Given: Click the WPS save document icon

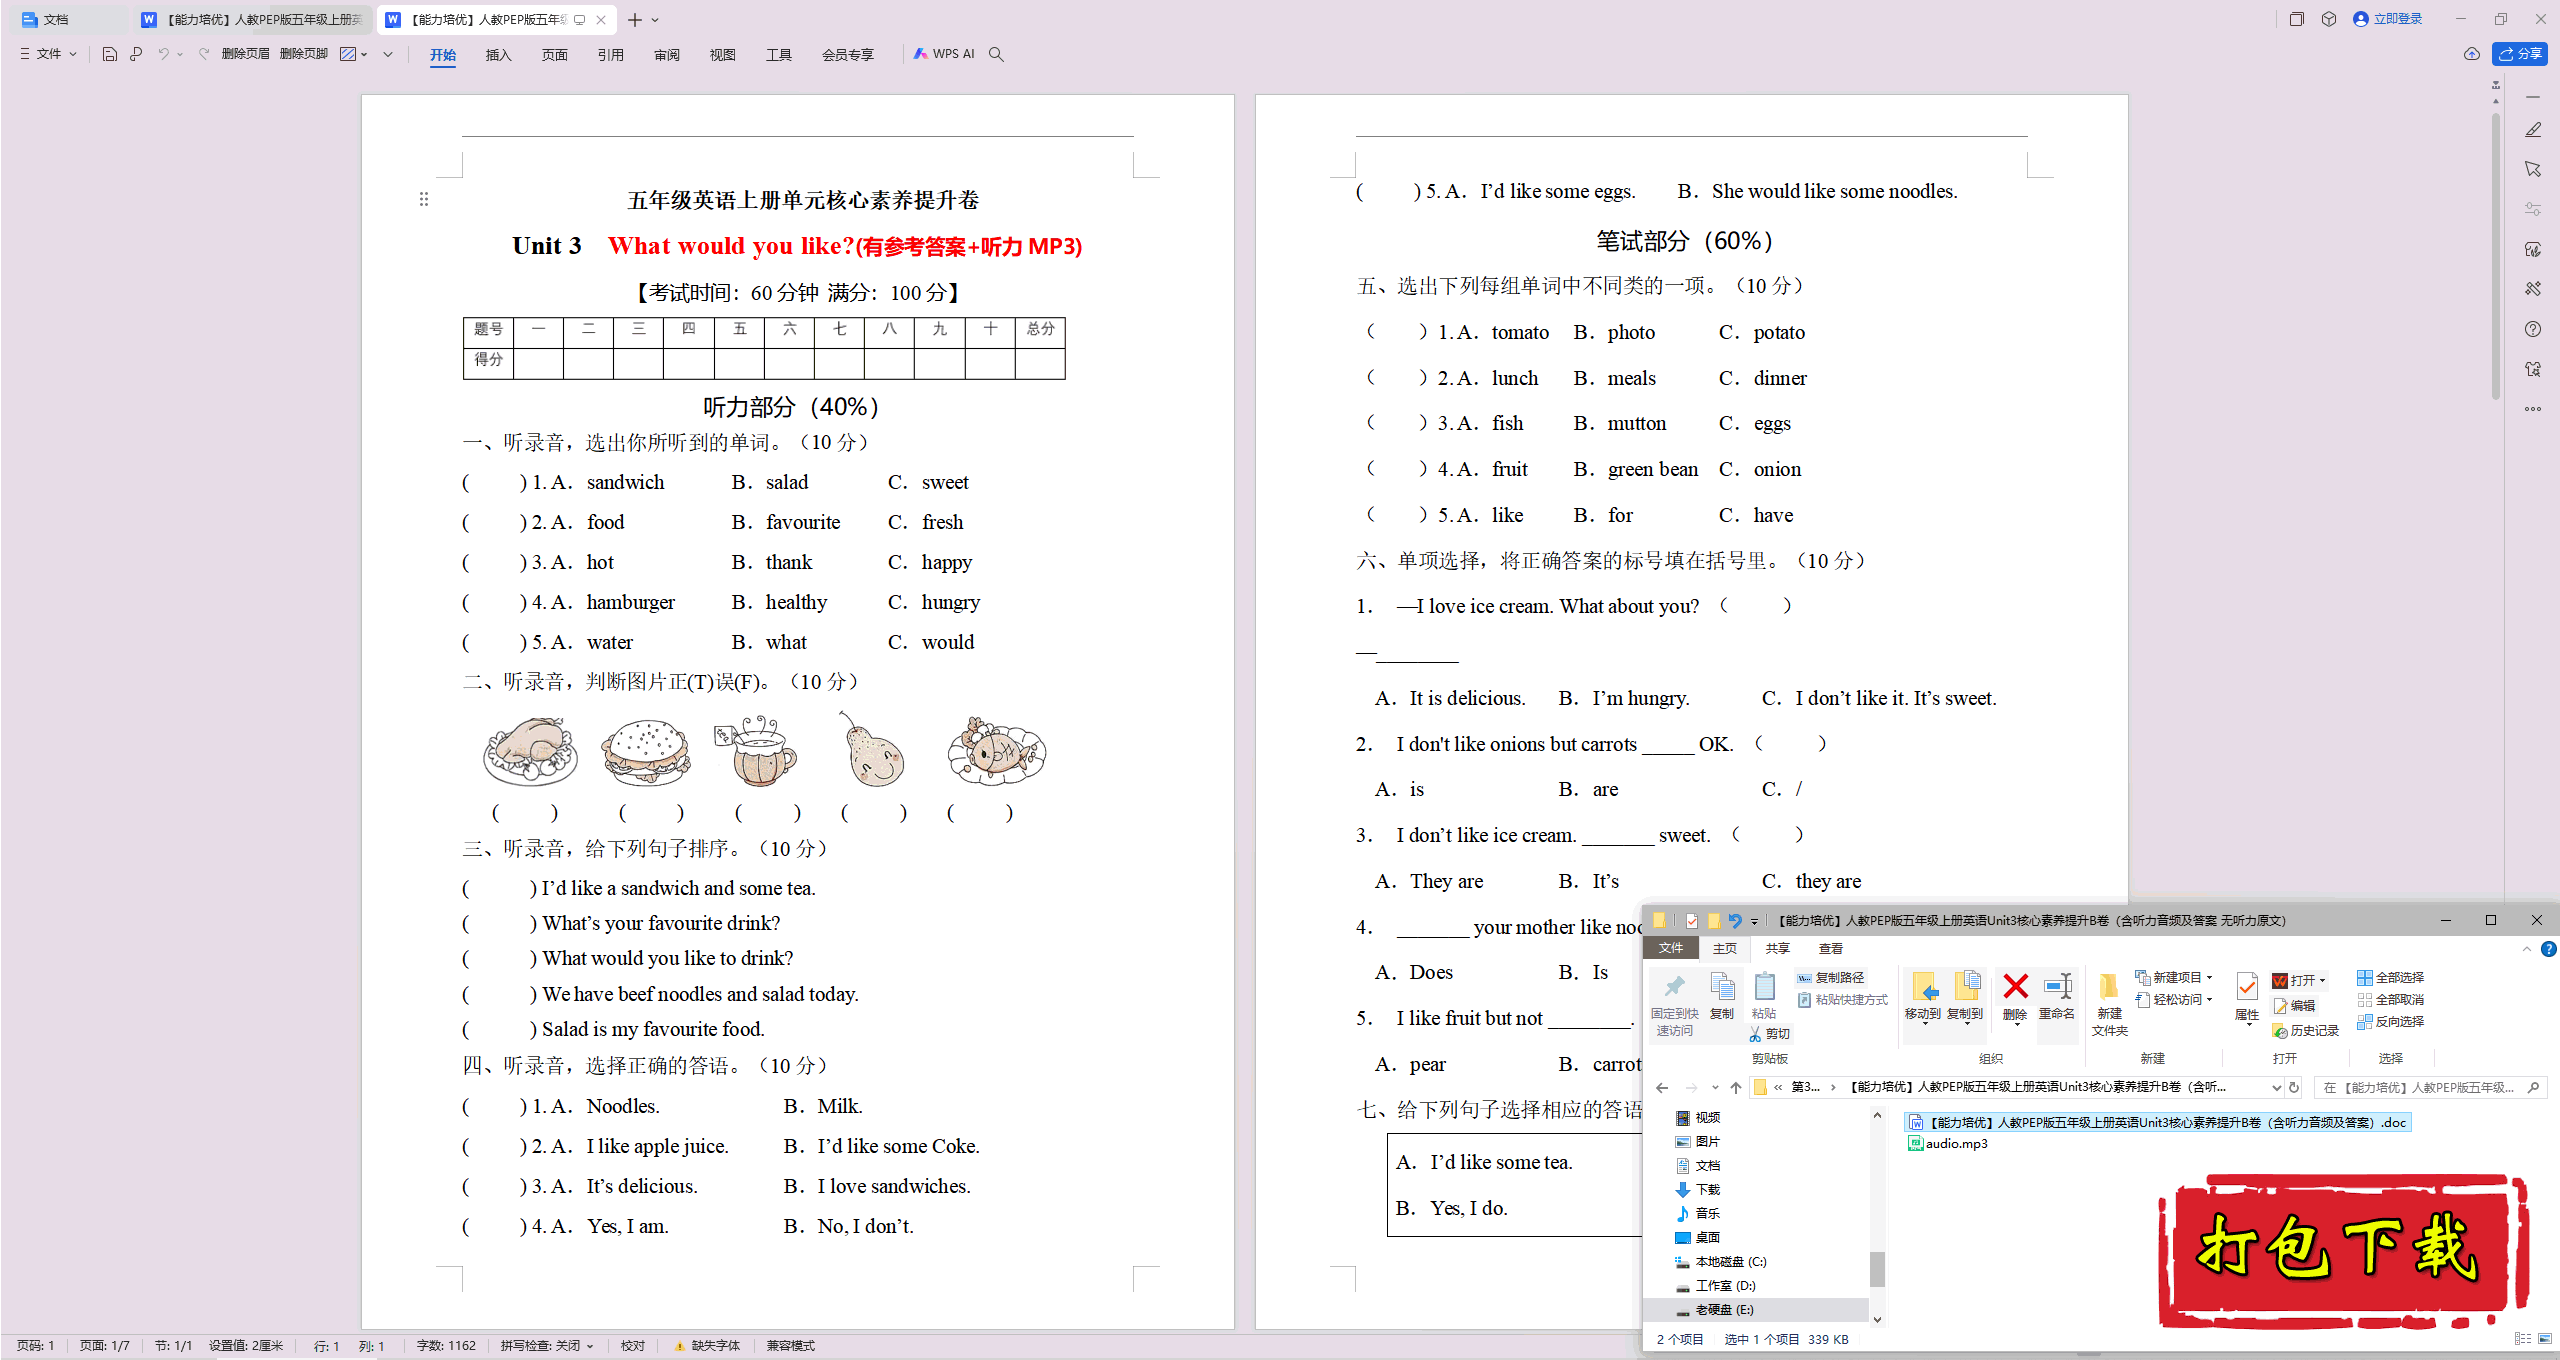Looking at the screenshot, I should tap(110, 54).
